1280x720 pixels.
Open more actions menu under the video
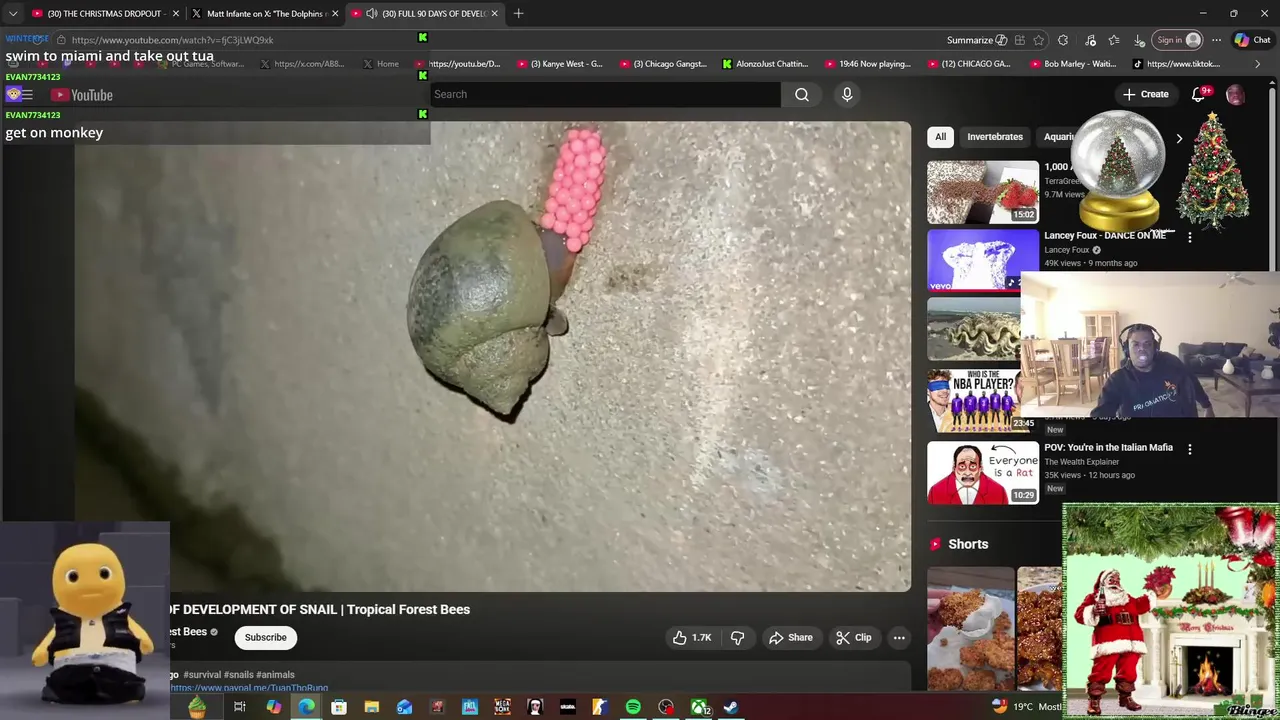pyautogui.click(x=899, y=637)
